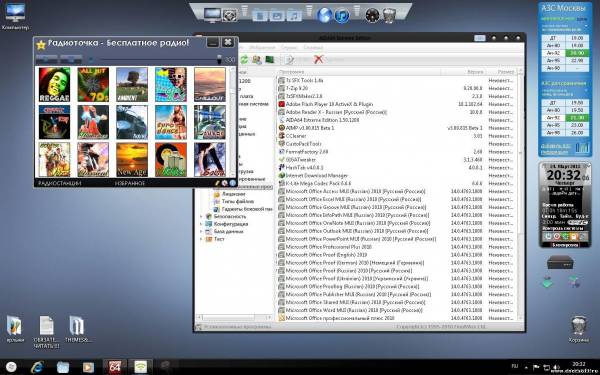Adjust the Радиоточка volume slider handle

(x=219, y=59)
